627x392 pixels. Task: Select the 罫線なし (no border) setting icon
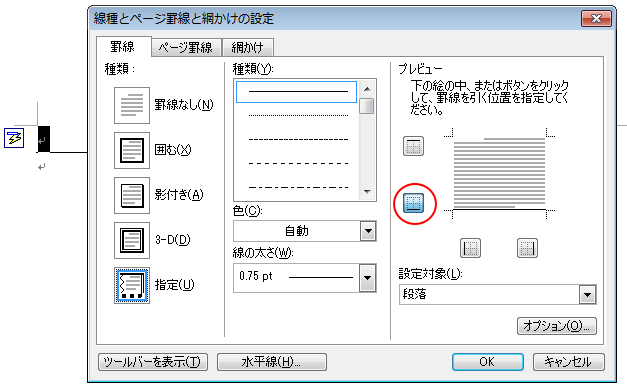click(132, 106)
